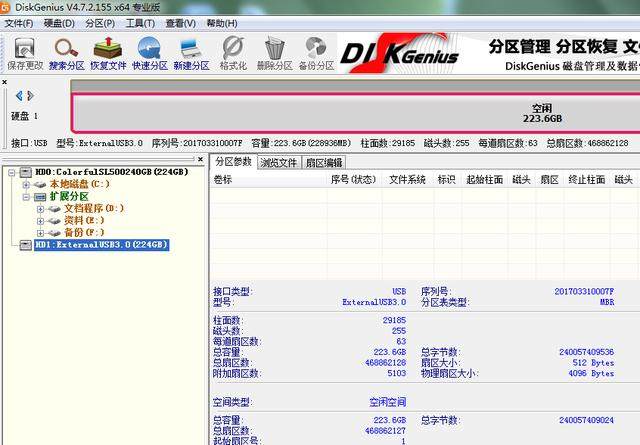640x445 pixels.
Task: Click the 搜索分区 search partition icon
Action: (67, 52)
